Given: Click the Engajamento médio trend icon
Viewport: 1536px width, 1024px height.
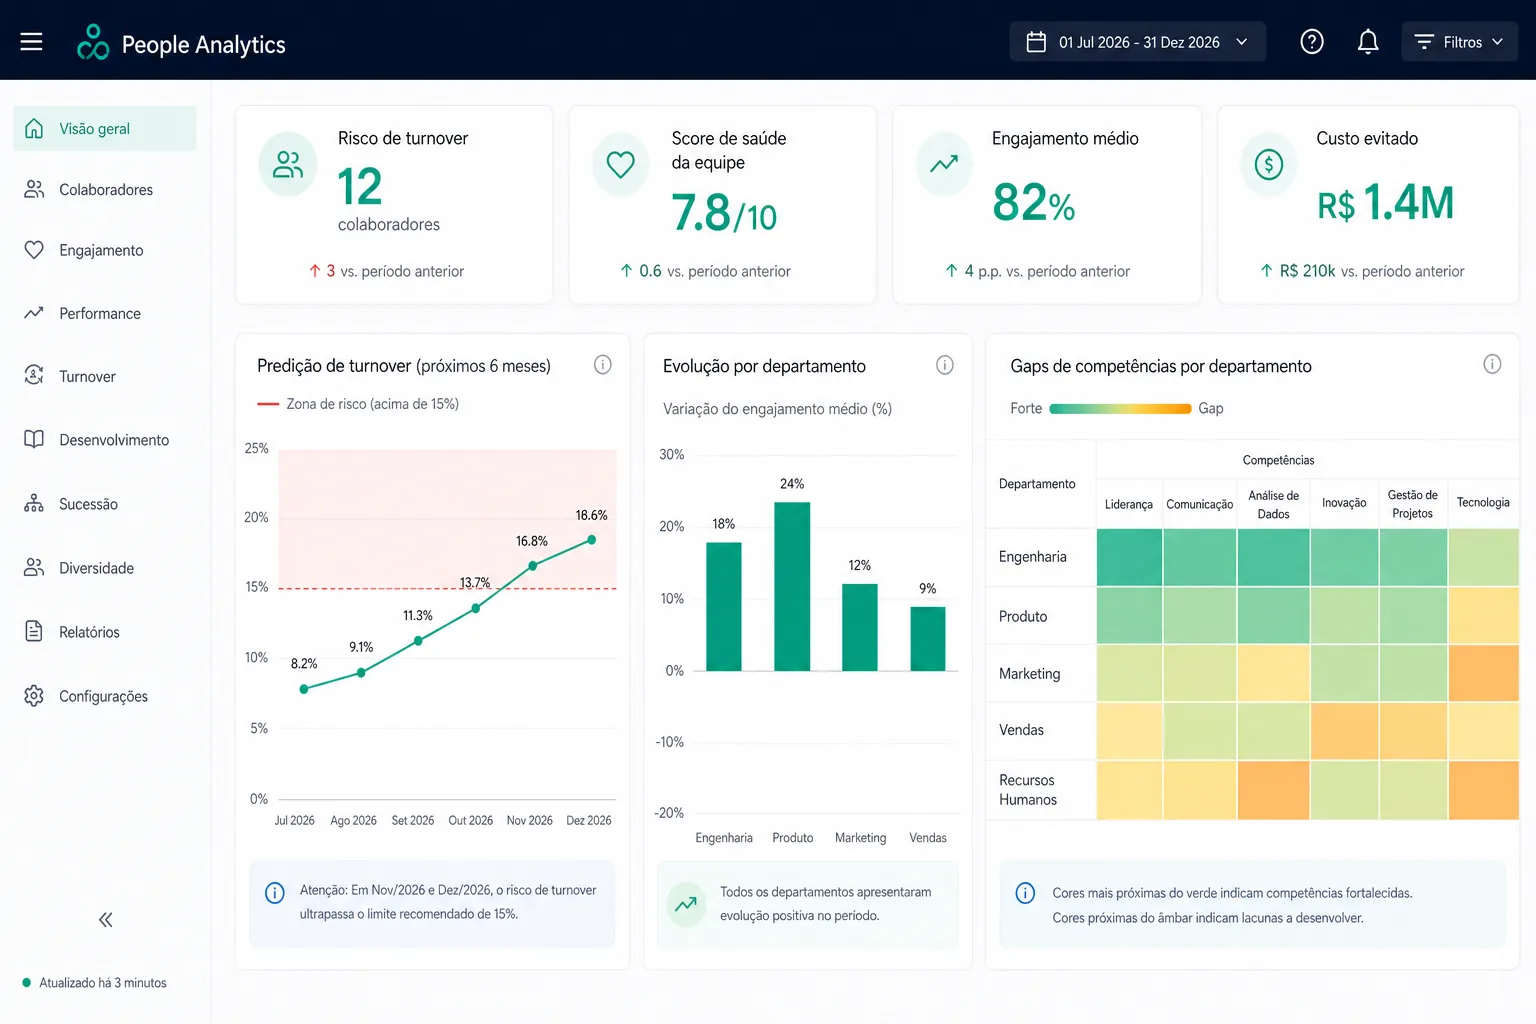Looking at the screenshot, I should (944, 164).
